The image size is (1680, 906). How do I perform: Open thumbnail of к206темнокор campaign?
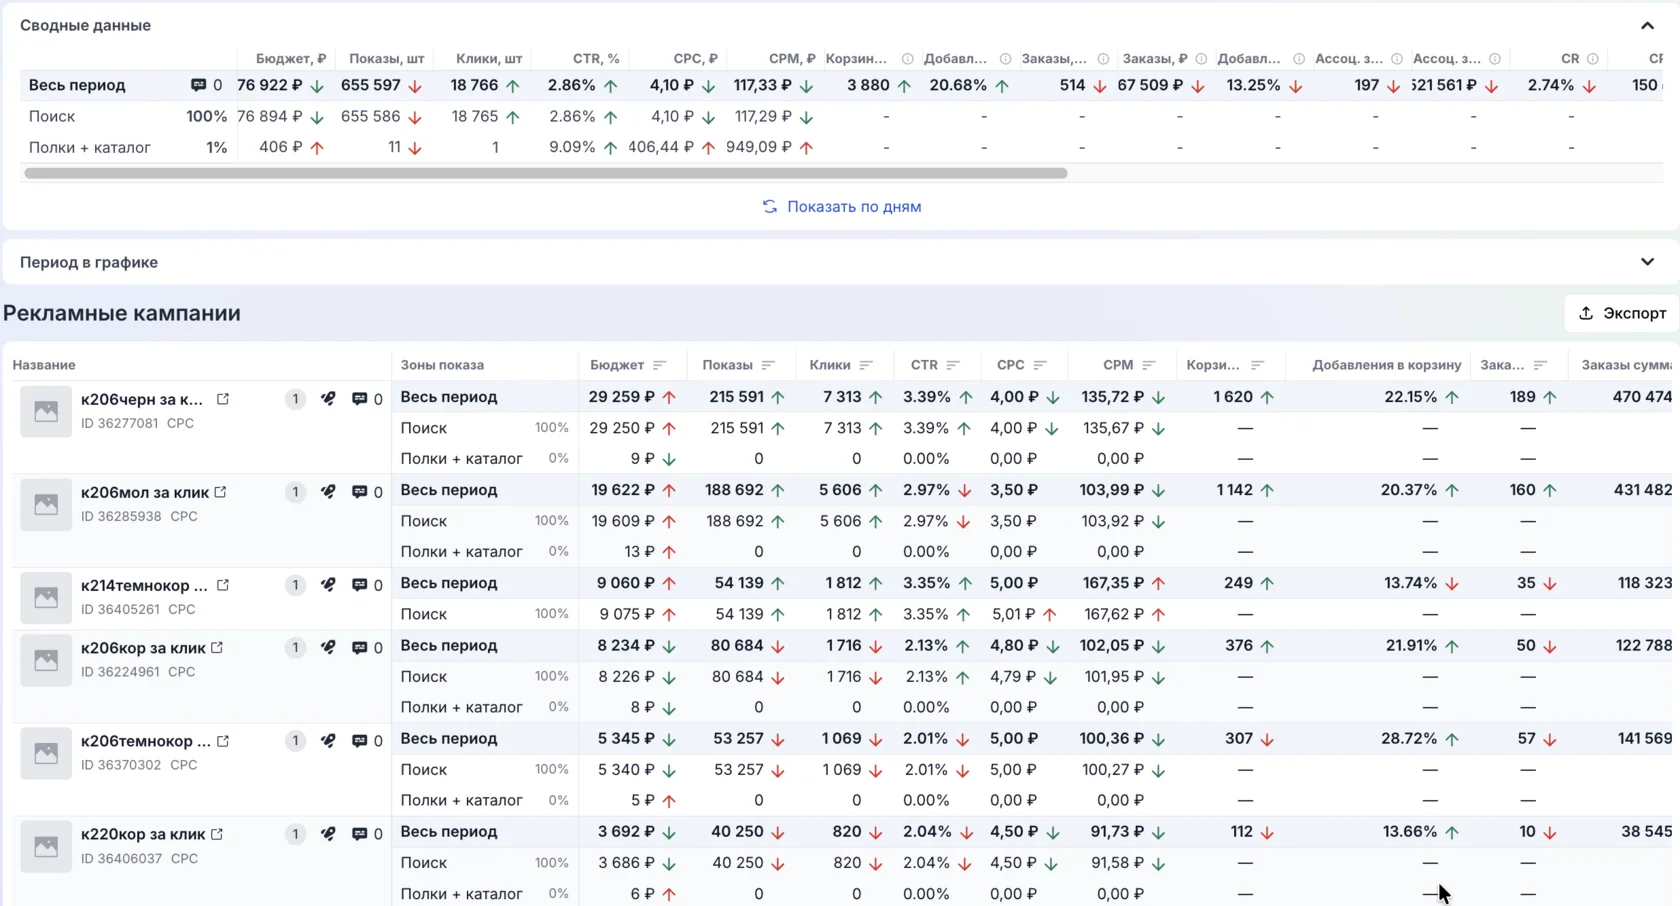pos(46,753)
